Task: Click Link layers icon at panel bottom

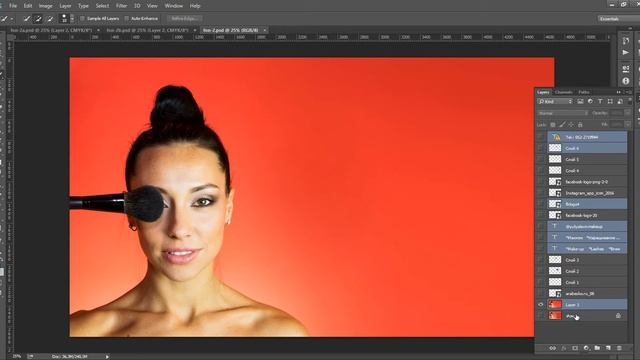Action: 553,348
